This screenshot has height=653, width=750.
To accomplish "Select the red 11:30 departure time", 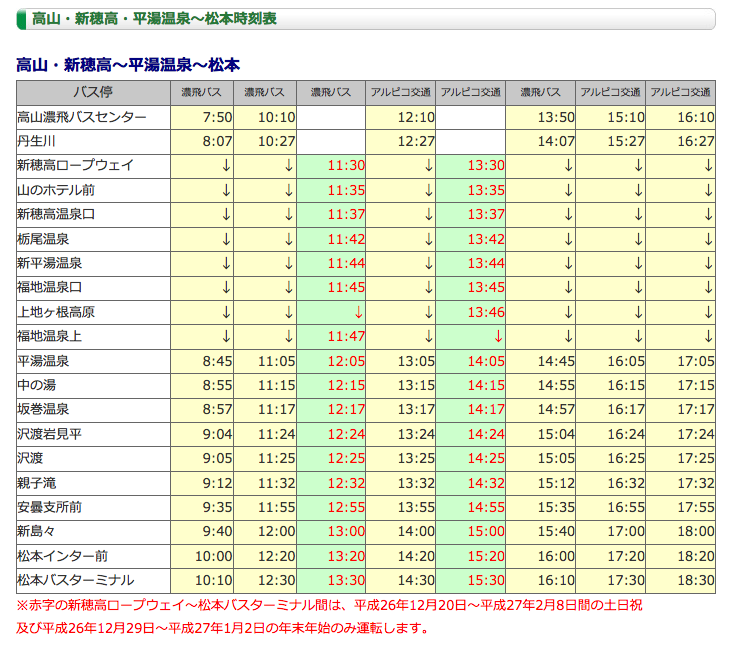I will [x=346, y=165].
